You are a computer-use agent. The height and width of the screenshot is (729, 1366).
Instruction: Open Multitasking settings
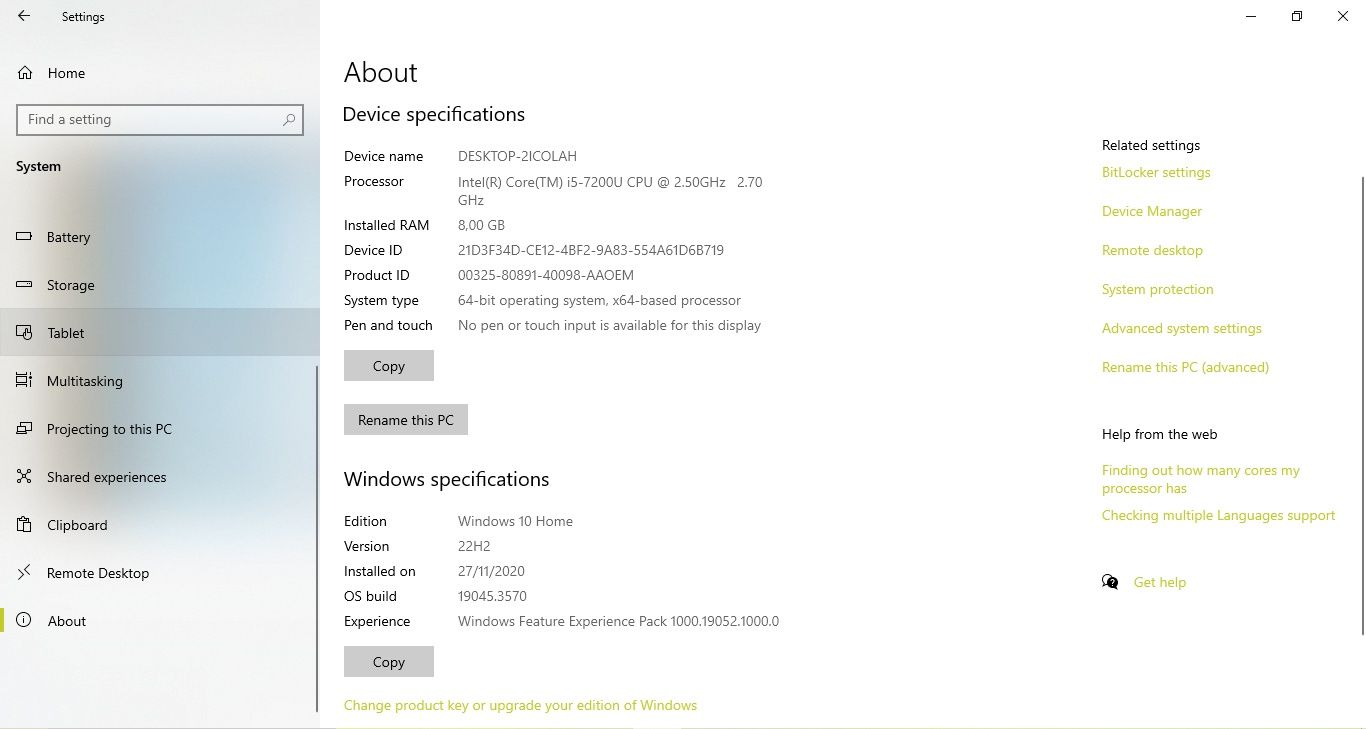point(160,381)
